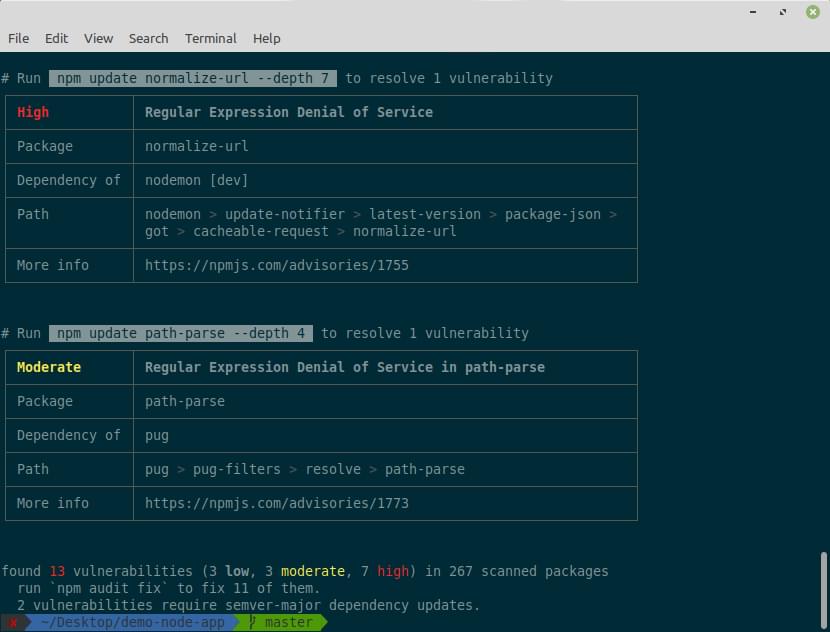
Task: Click the highlighted npm update path-parse command
Action: click(180, 333)
